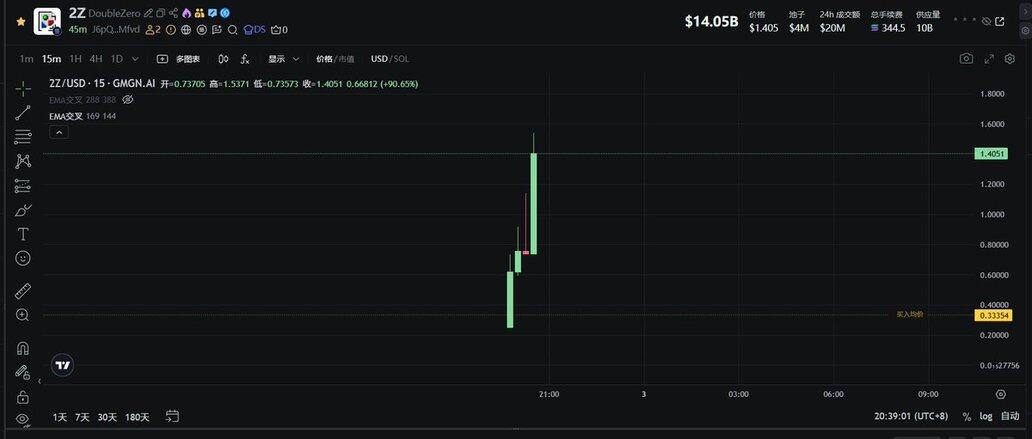Switch to the 1H timeframe
Viewport: 1032px width, 439px height.
[75, 59]
